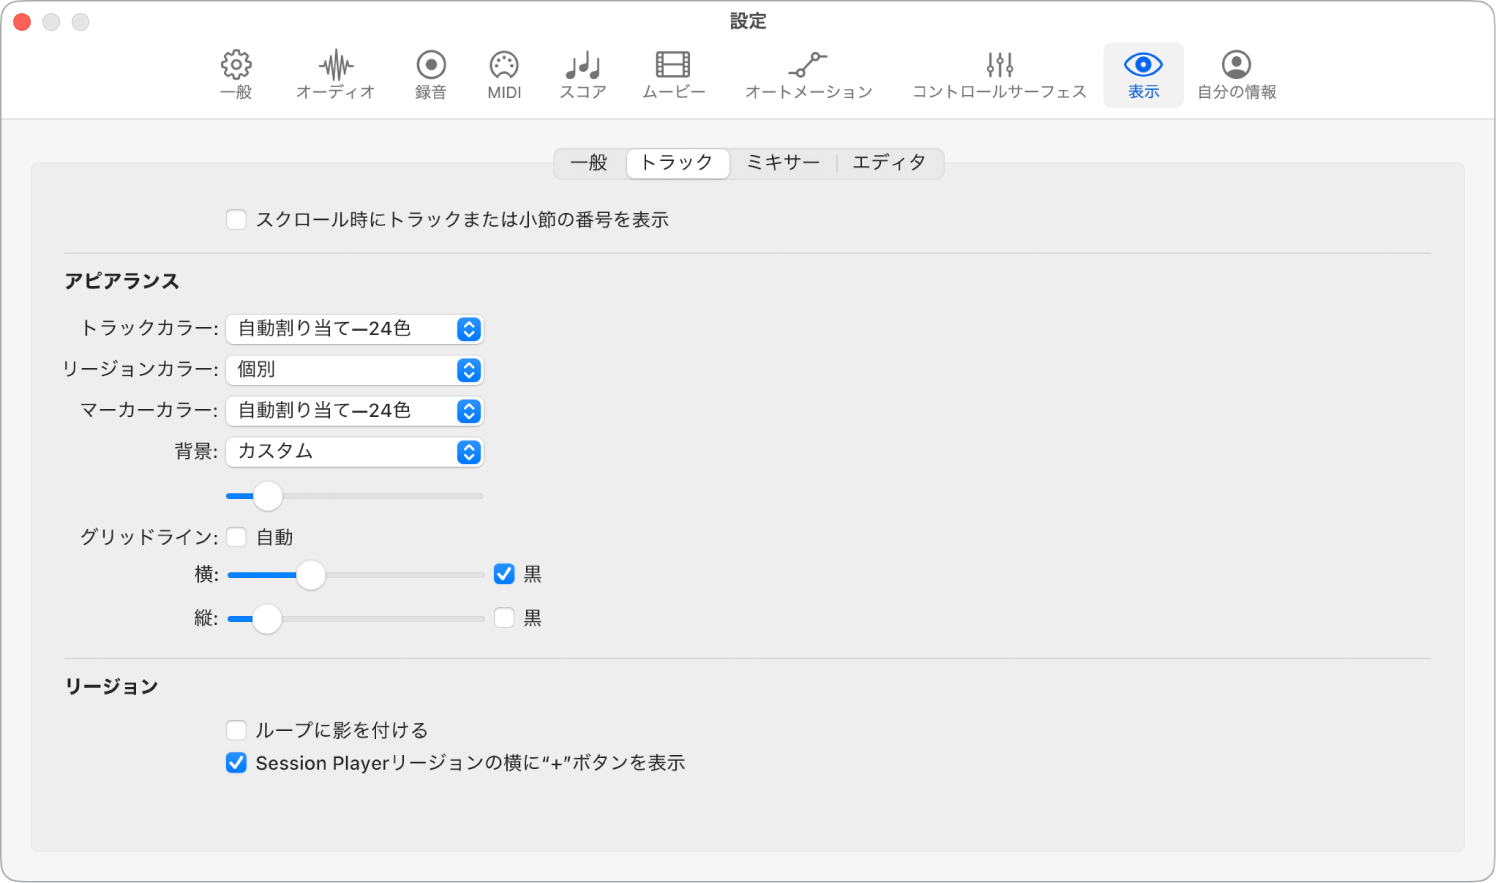
Task: Select the オーディオ settings icon
Action: click(x=334, y=74)
